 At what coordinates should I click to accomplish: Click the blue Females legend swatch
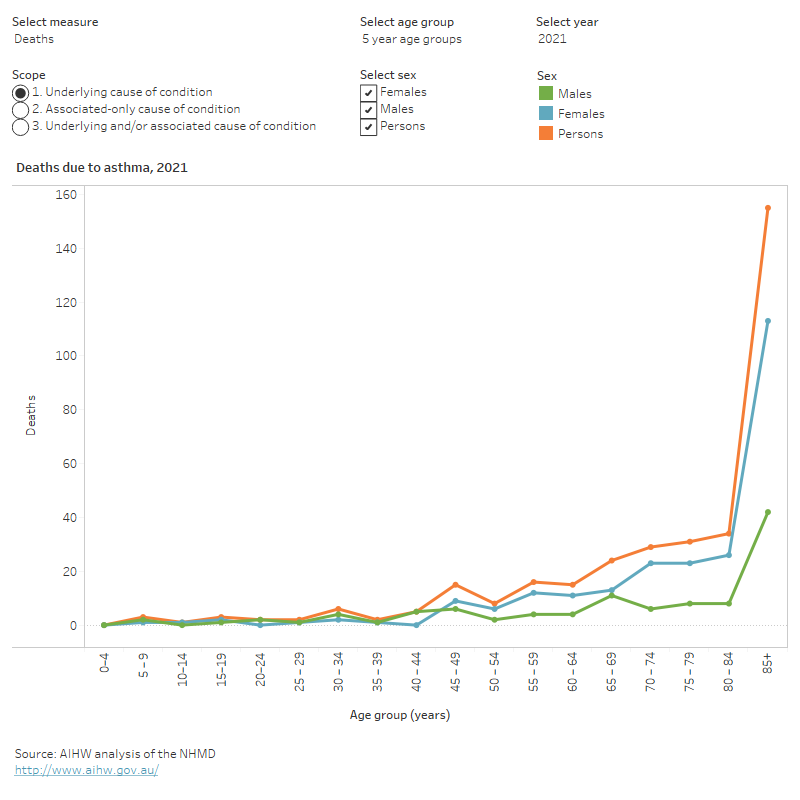pyautogui.click(x=545, y=114)
